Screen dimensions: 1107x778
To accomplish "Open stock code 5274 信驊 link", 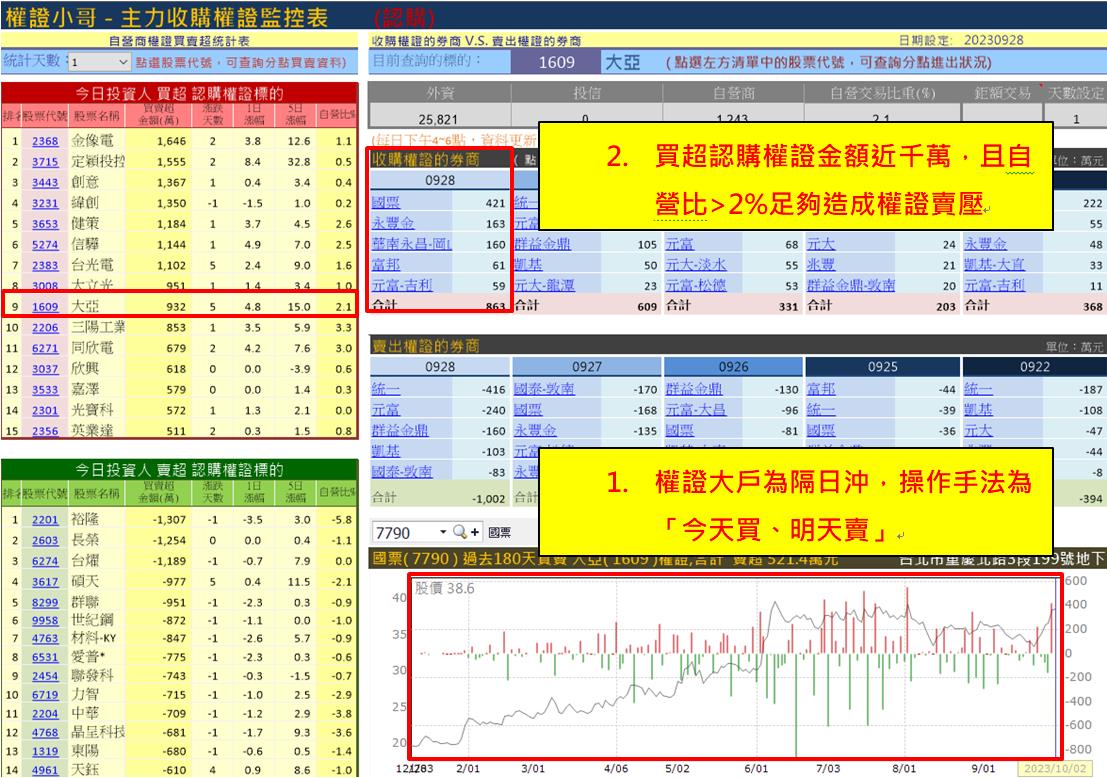I will (x=45, y=245).
